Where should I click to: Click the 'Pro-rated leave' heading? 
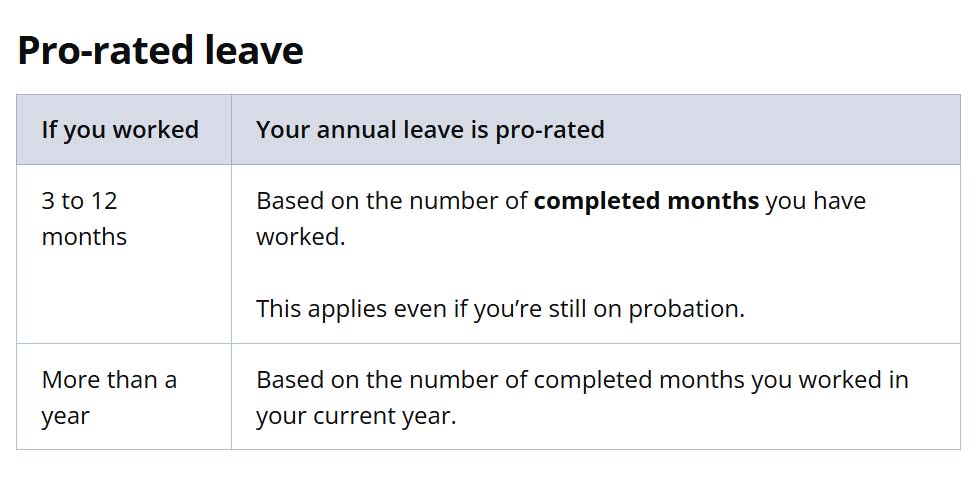tap(160, 50)
